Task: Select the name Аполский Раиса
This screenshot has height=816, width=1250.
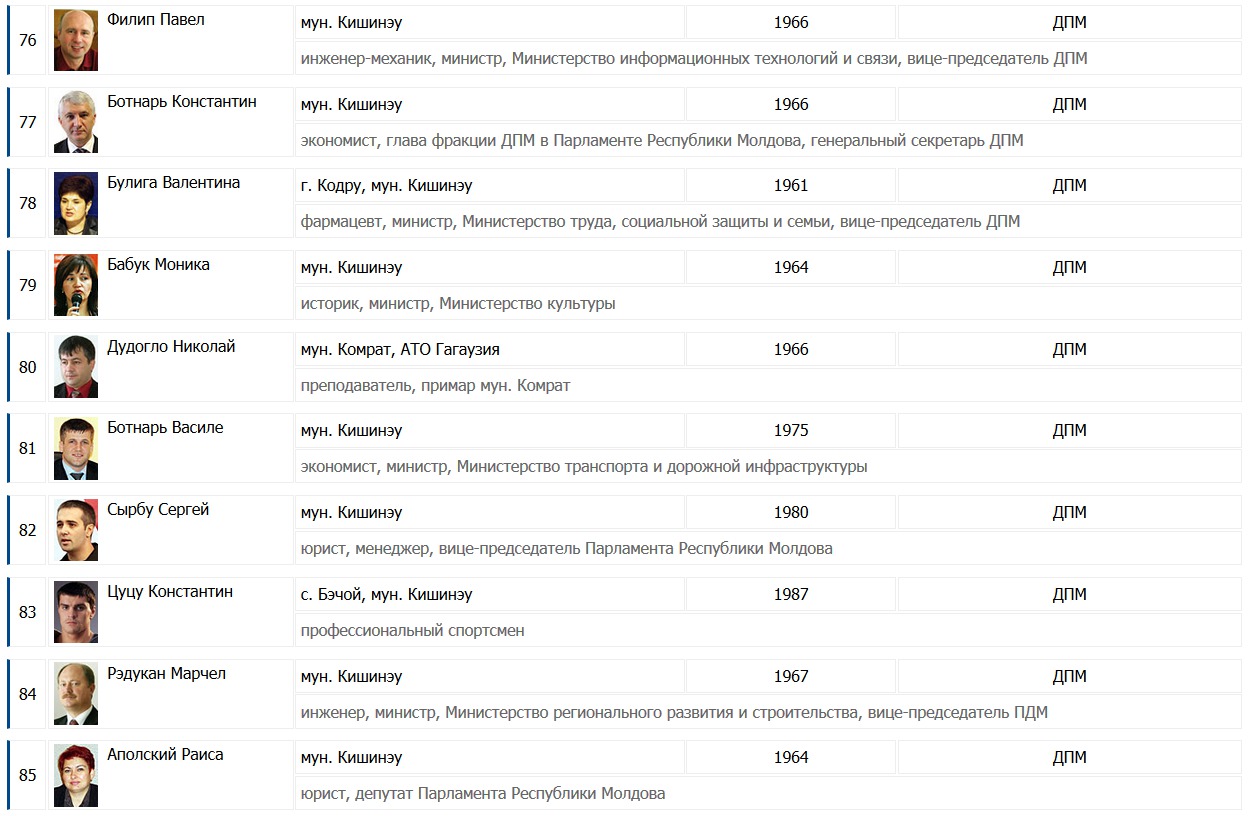Action: tap(165, 755)
